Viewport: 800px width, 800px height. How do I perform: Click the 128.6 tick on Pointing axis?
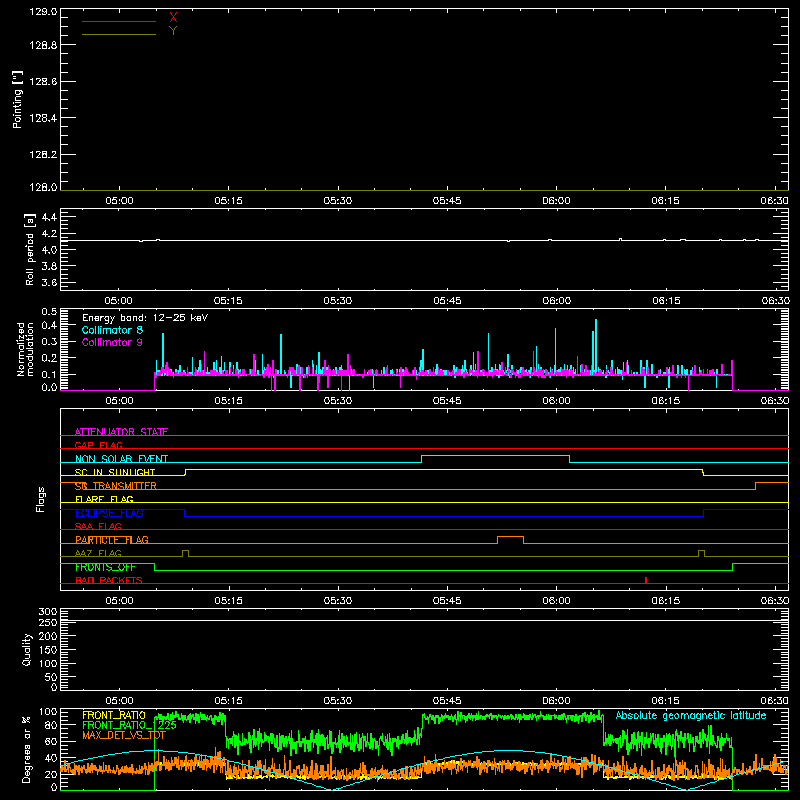43,82
